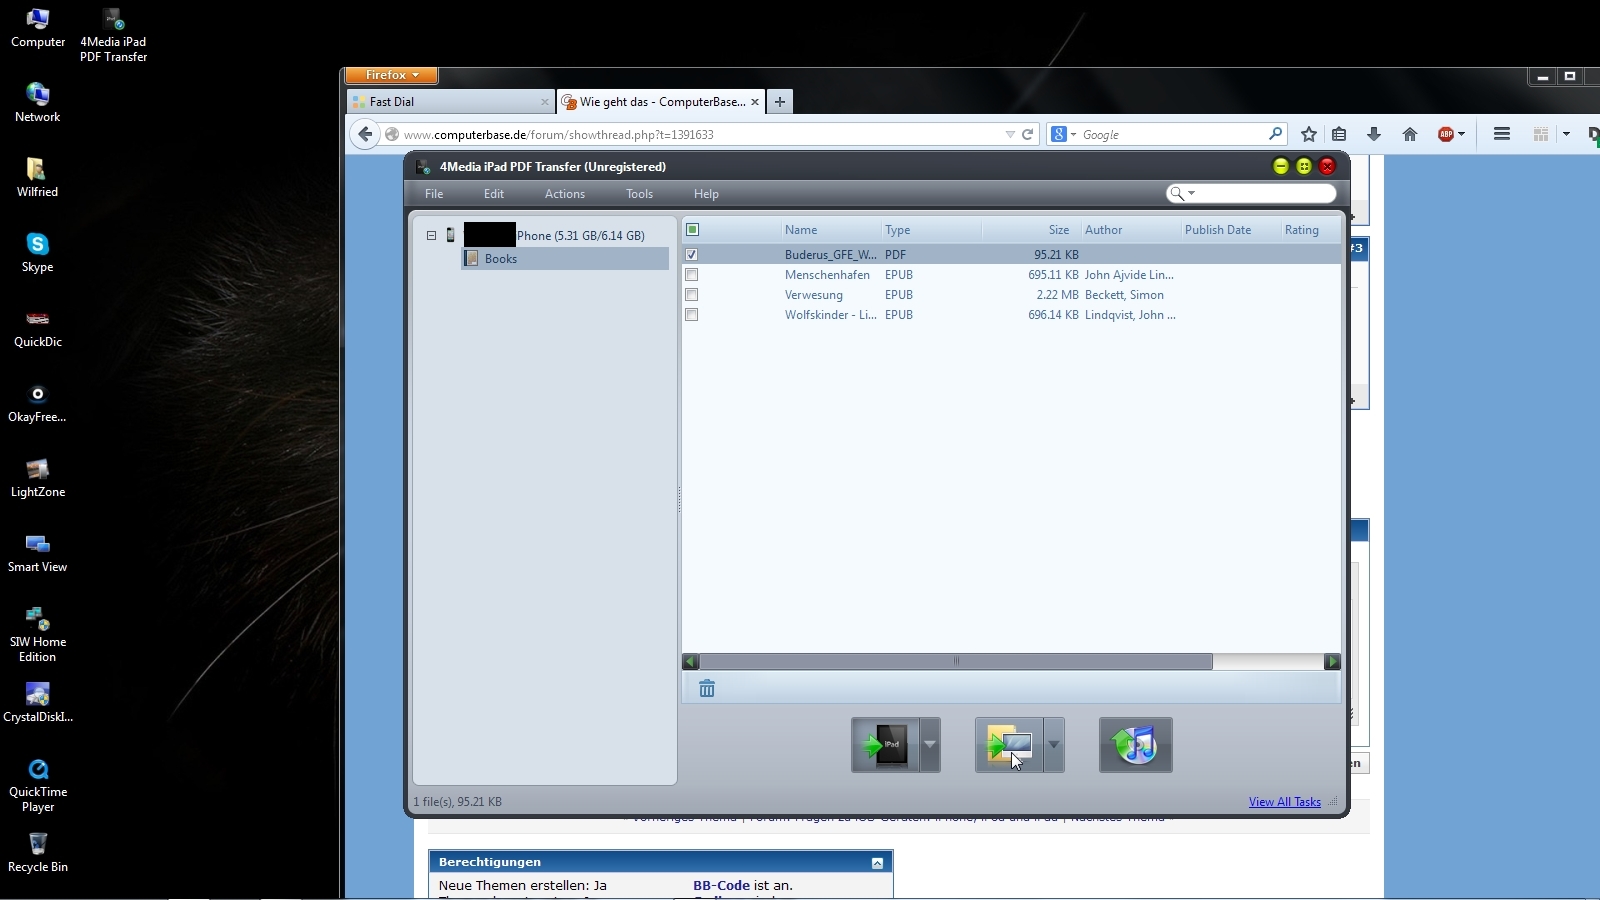Click the Firefox URL address bar
Screen dimensions: 1600x900
pos(700,134)
